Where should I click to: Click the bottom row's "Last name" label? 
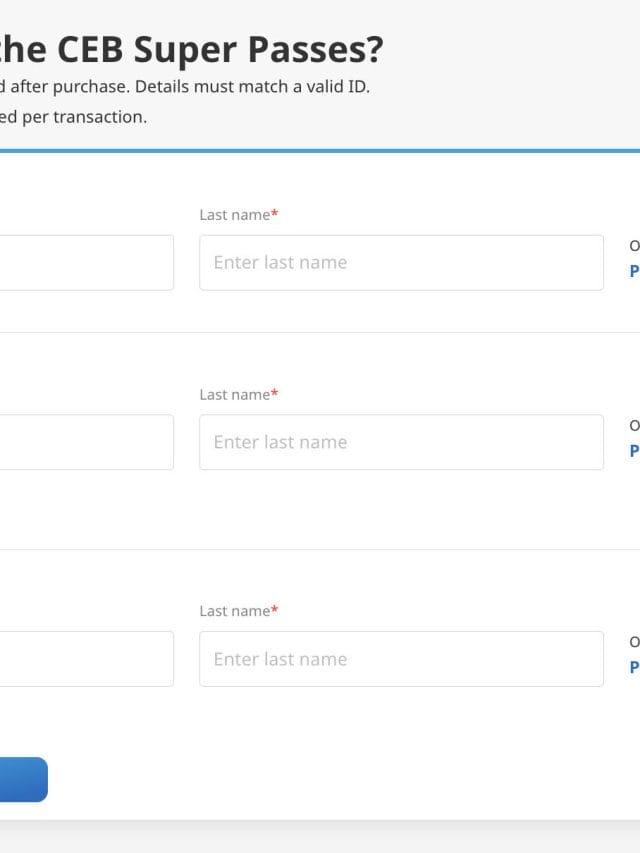tap(234, 611)
